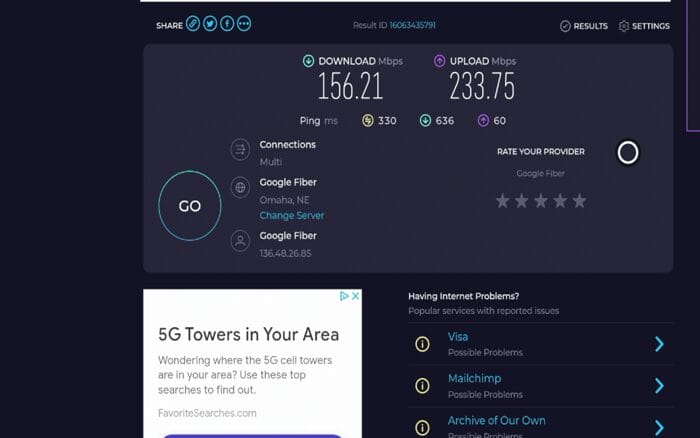
Task: Expand Archive of Our Own chevron
Action: pyautogui.click(x=659, y=427)
